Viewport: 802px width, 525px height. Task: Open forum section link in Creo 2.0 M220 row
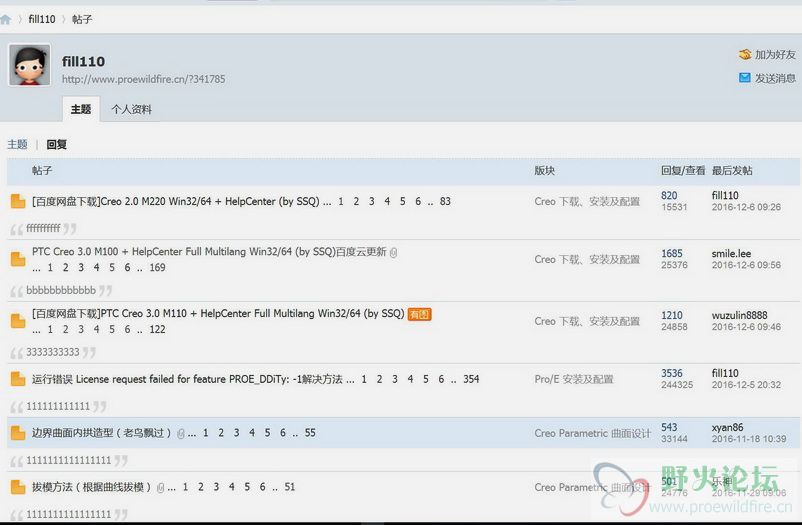[x=587, y=202]
